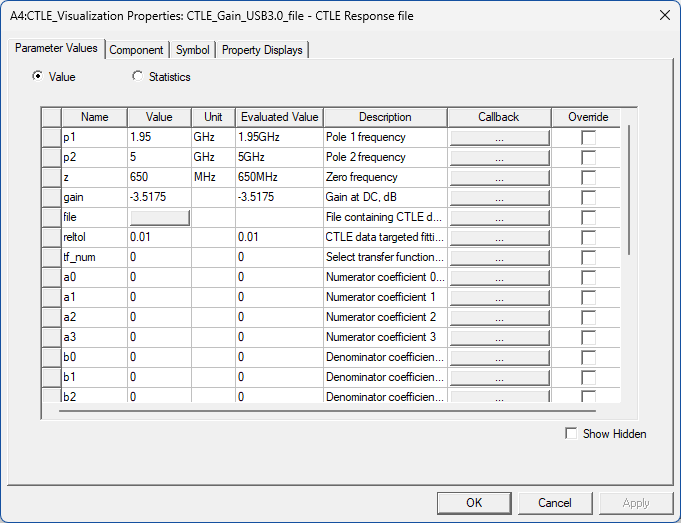
Task: Tick the Override checkbox for a2
Action: [x=588, y=318]
